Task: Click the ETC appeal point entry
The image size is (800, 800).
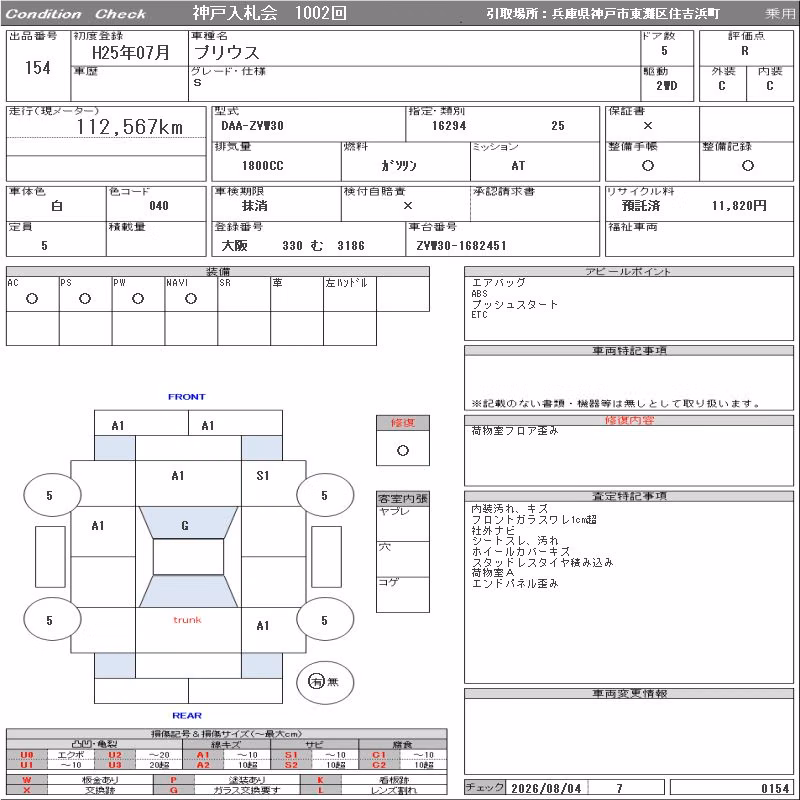Action: [479, 315]
